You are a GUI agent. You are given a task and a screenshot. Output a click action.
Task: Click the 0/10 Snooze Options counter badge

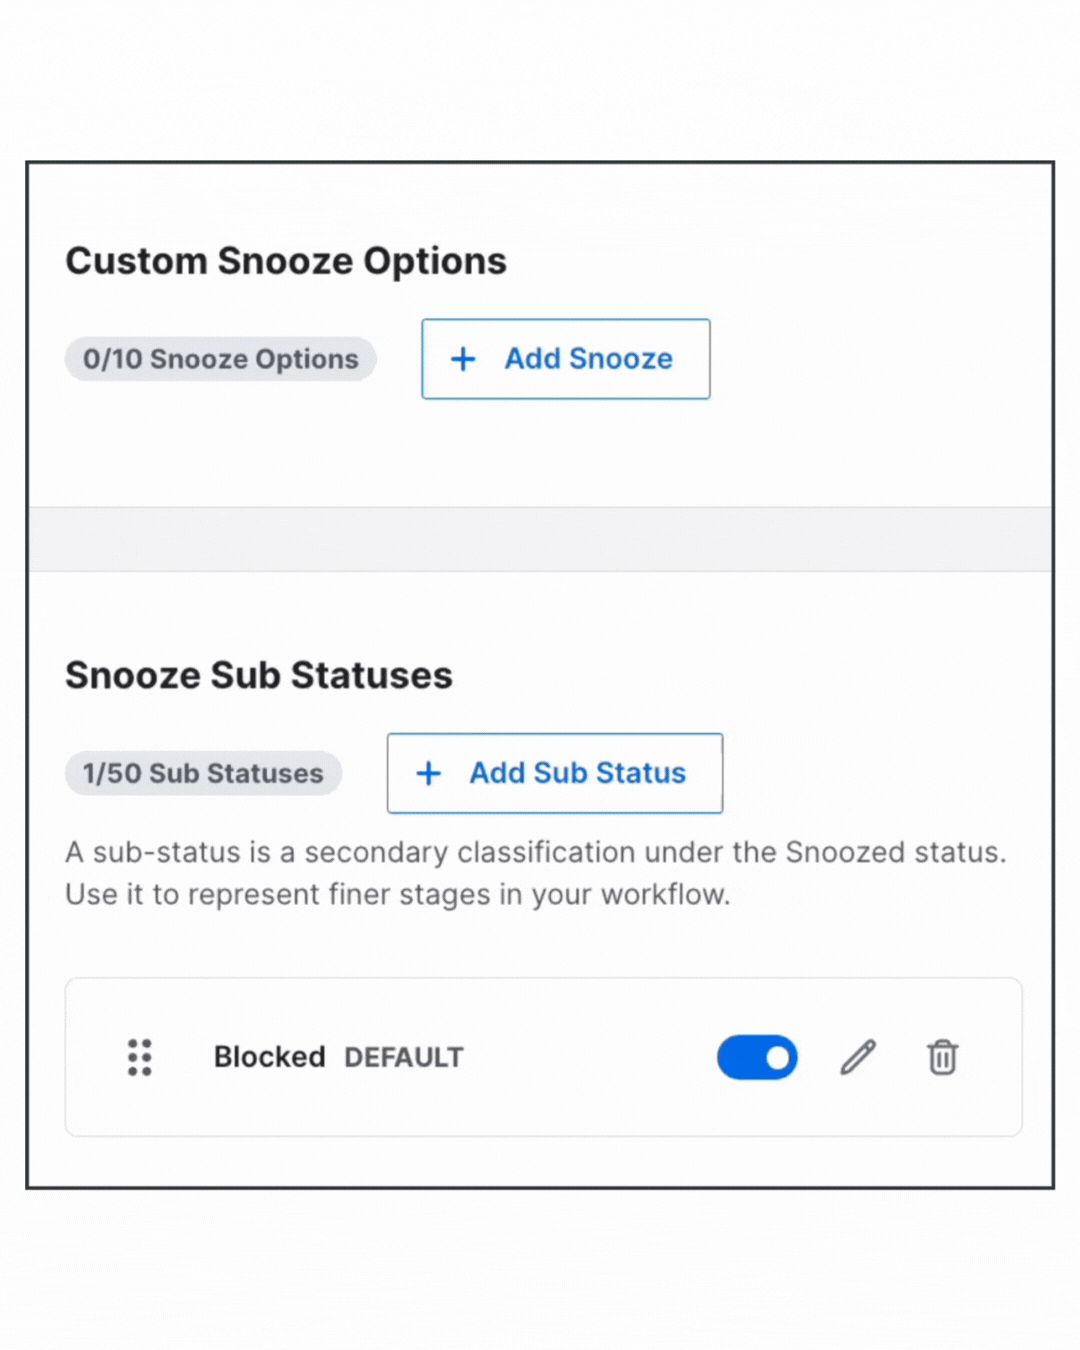click(220, 359)
